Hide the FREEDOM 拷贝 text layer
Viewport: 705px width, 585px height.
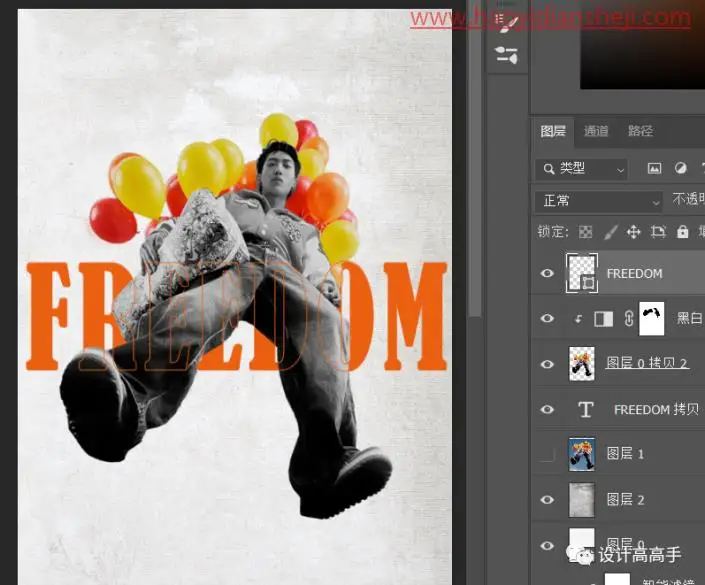[547, 409]
